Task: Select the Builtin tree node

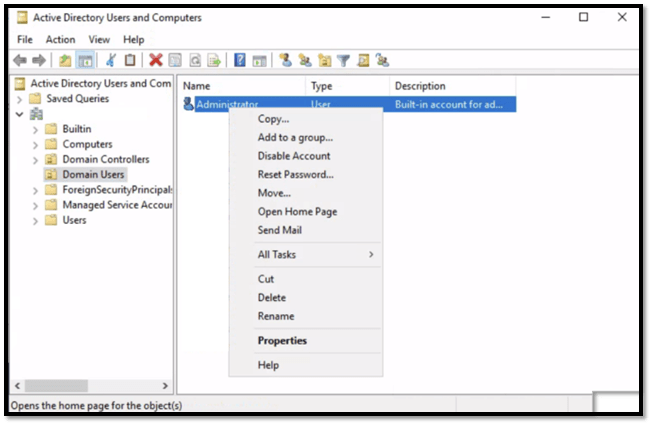Action: click(77, 129)
